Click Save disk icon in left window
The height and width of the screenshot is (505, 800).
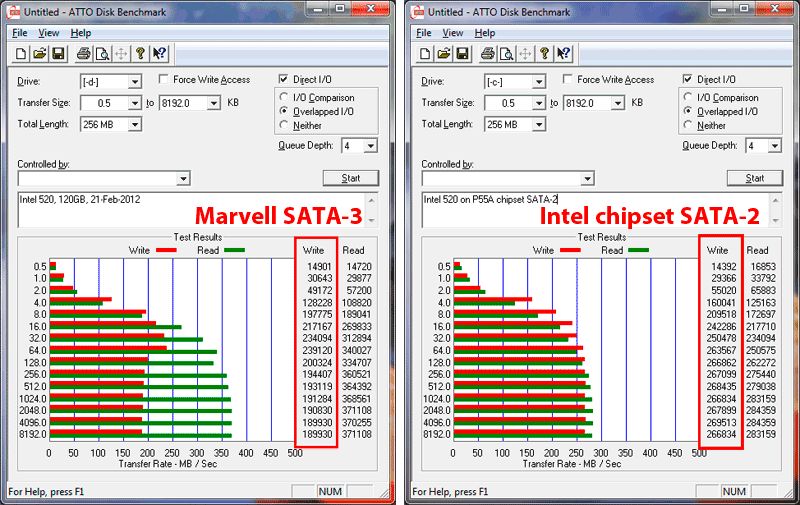[x=58, y=54]
